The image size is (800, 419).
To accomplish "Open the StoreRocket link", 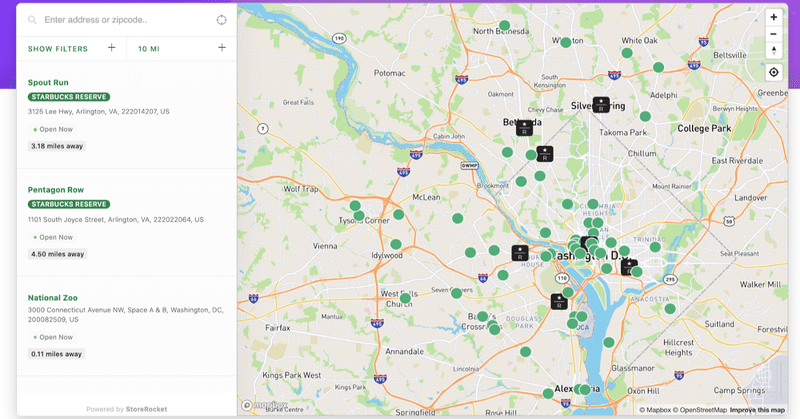I will point(146,409).
